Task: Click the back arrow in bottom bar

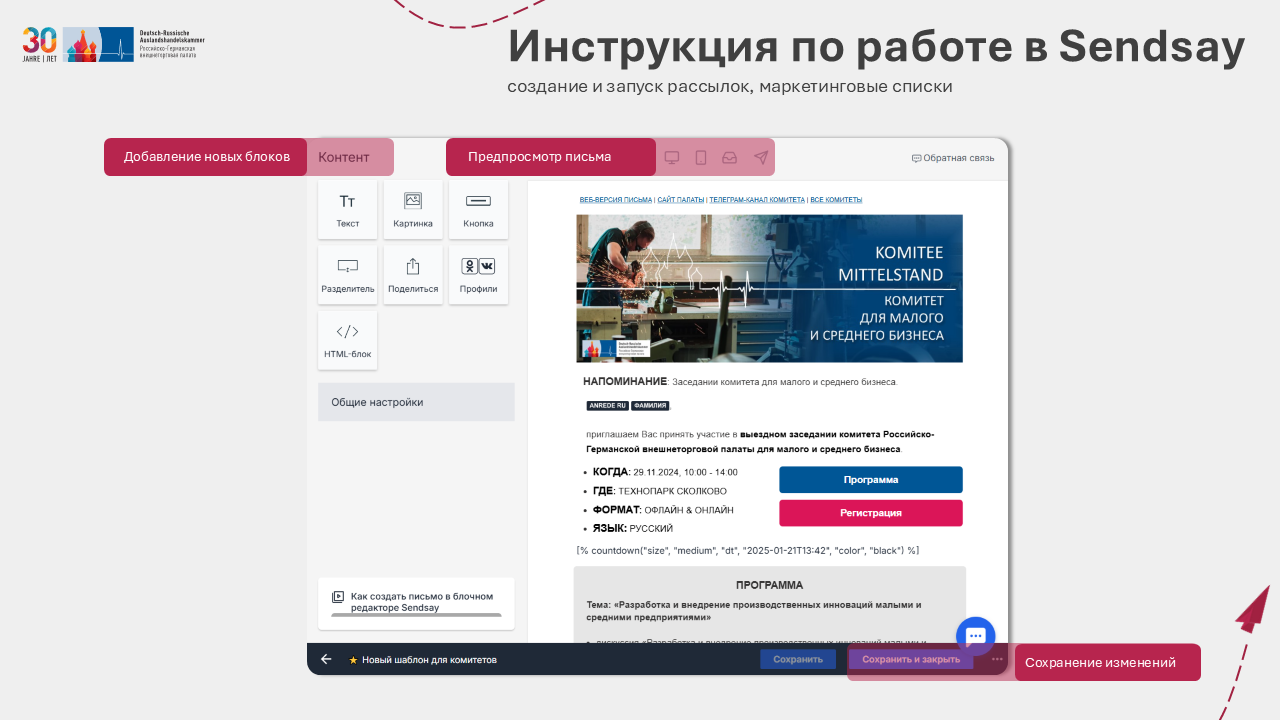Action: click(x=326, y=659)
